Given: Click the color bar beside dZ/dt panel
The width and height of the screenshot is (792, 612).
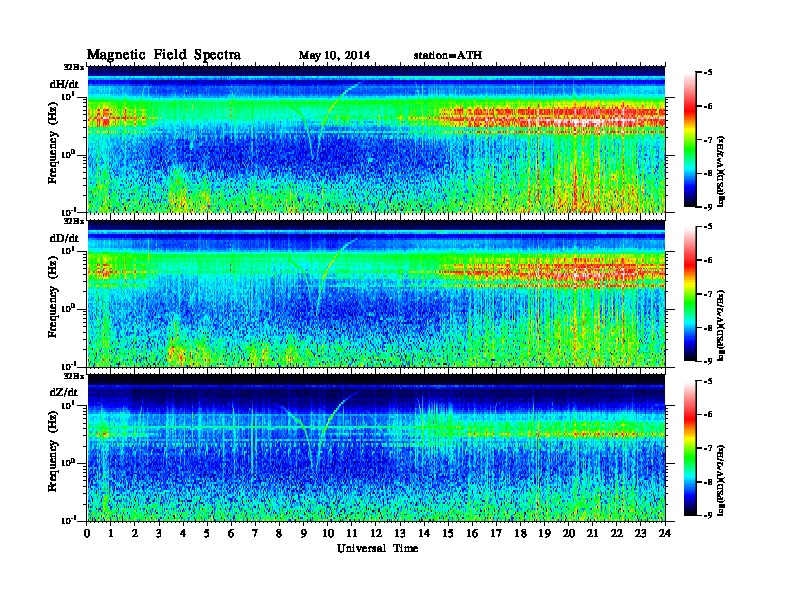Looking at the screenshot, I should pos(690,448).
